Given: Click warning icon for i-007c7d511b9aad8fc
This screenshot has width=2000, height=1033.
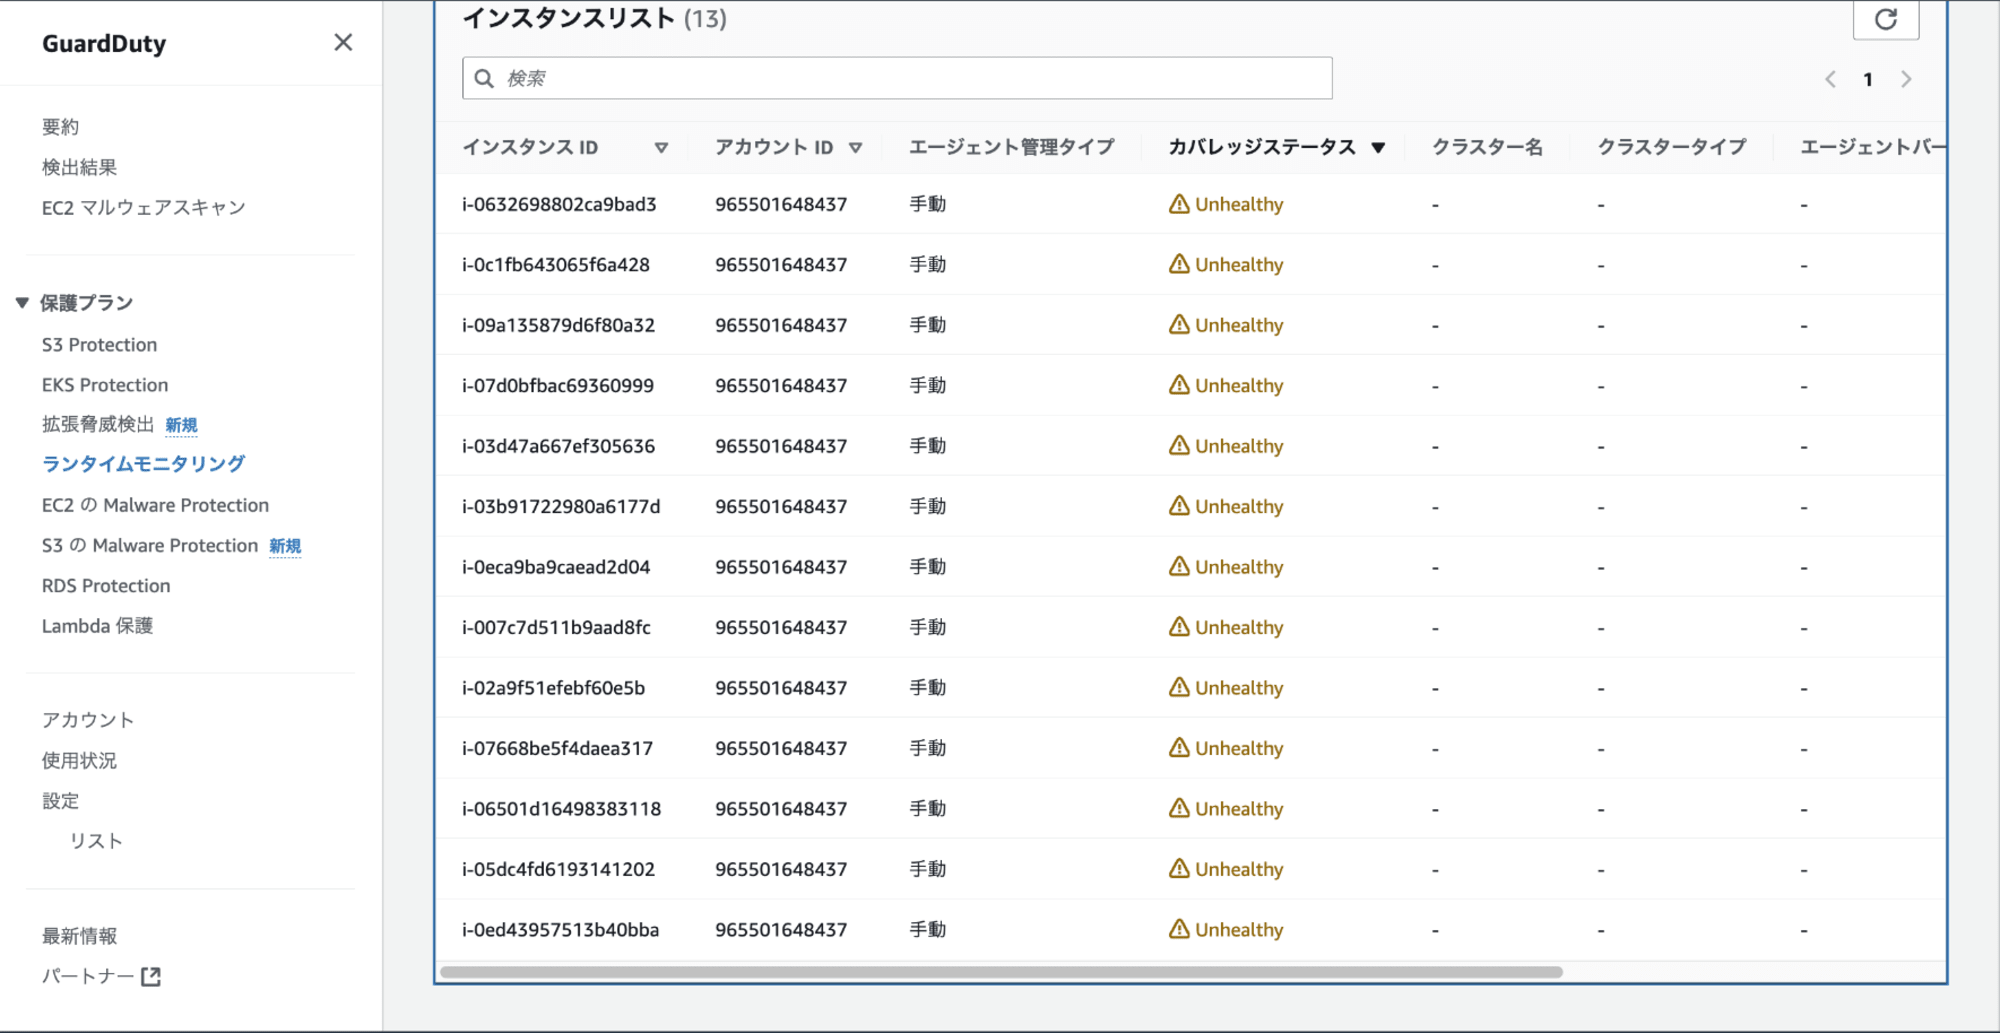Looking at the screenshot, I should tap(1179, 627).
